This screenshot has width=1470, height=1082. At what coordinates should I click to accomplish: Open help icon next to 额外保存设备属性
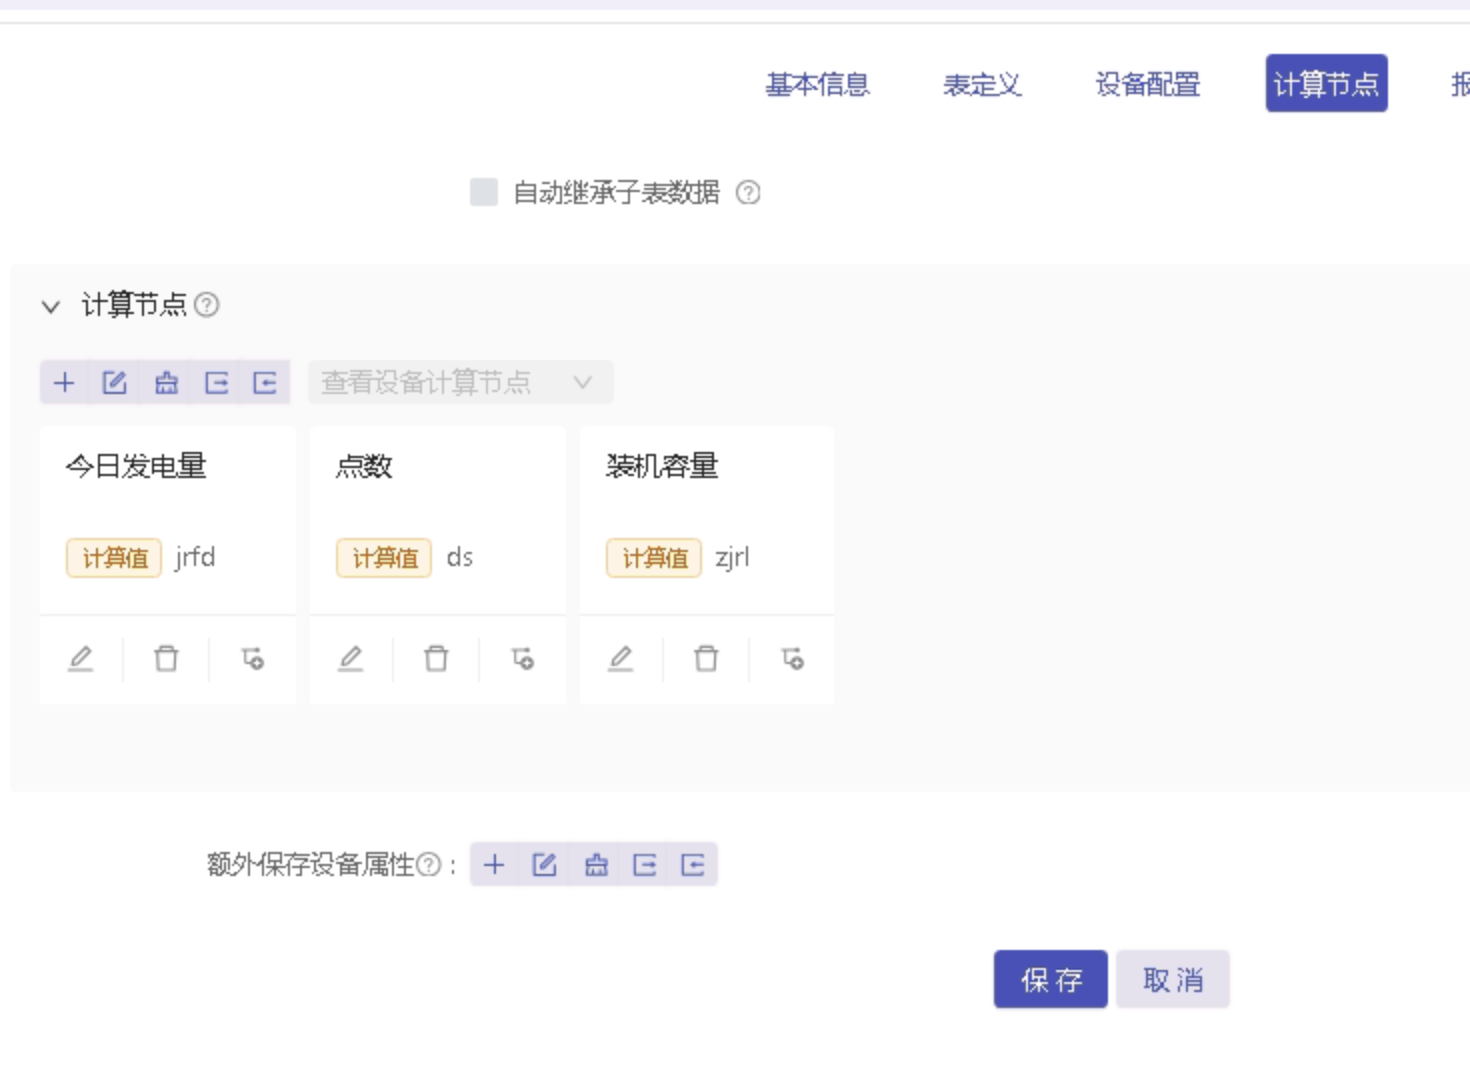click(x=428, y=865)
